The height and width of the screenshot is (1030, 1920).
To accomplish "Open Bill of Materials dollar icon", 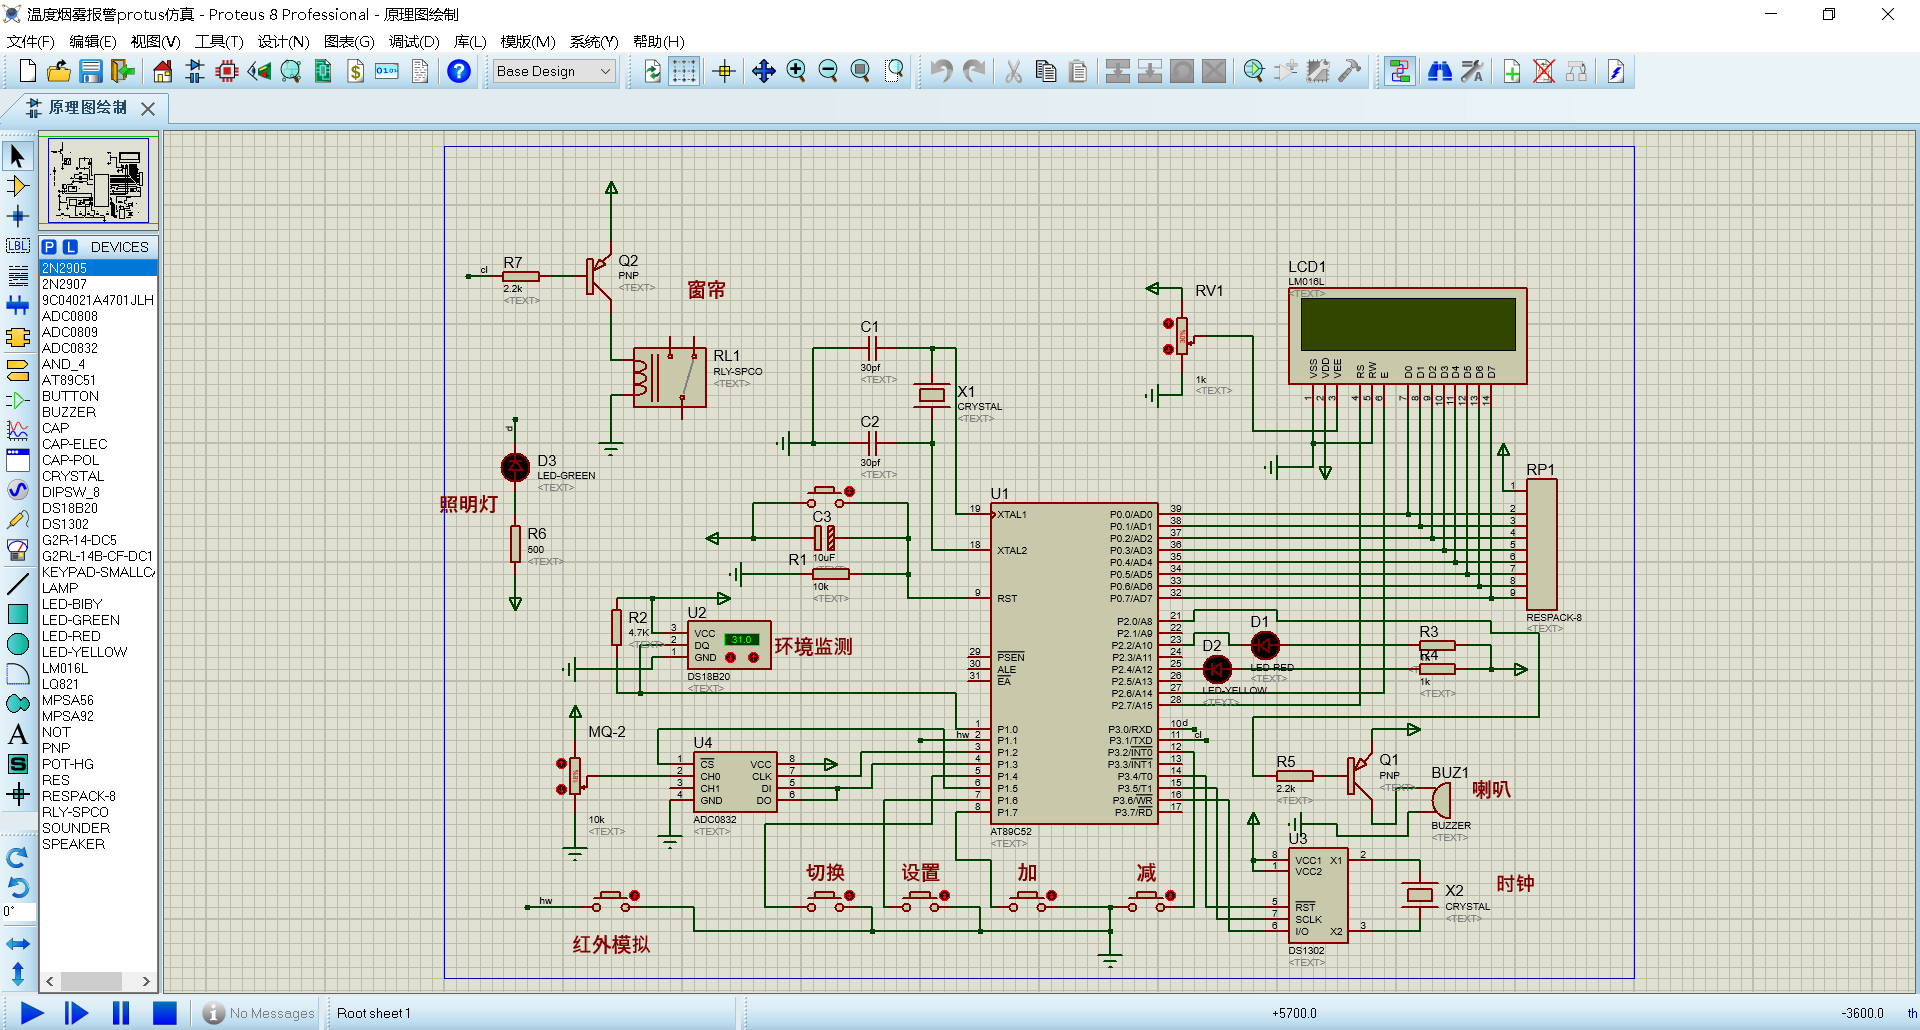I will click(355, 71).
